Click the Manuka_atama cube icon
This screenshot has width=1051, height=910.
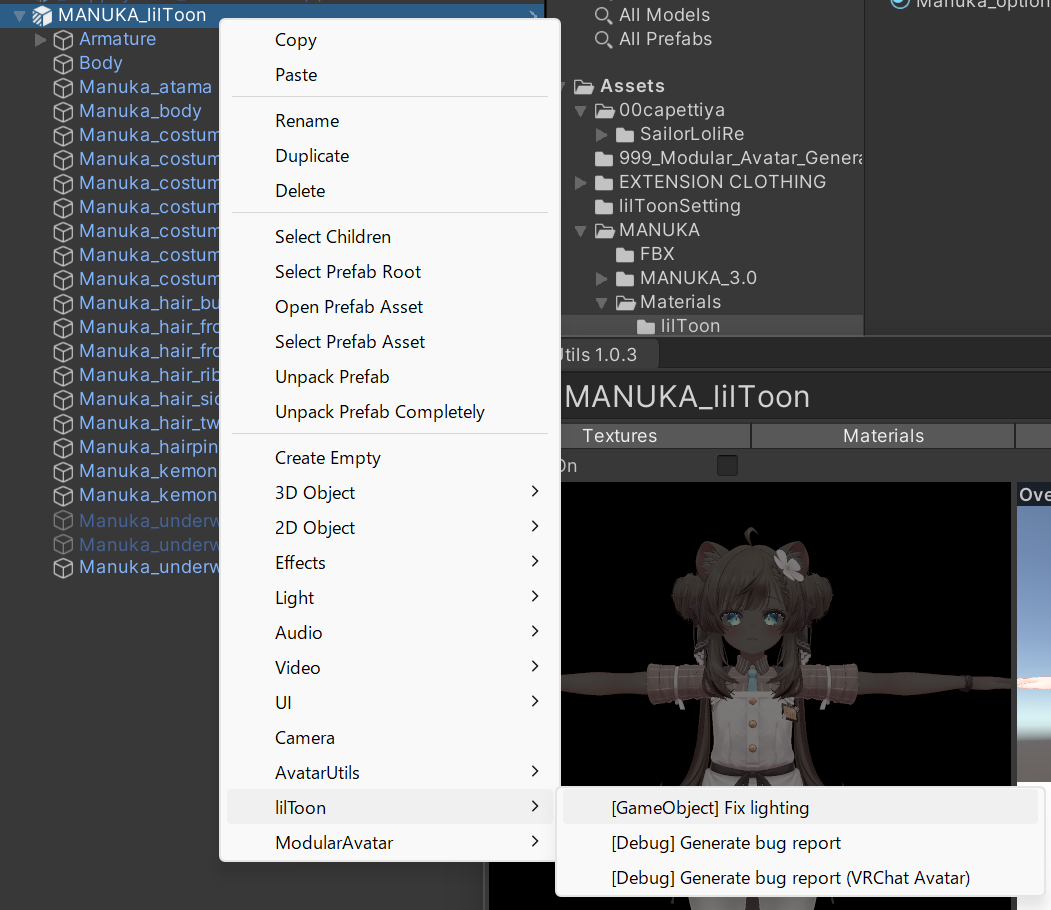click(x=63, y=88)
